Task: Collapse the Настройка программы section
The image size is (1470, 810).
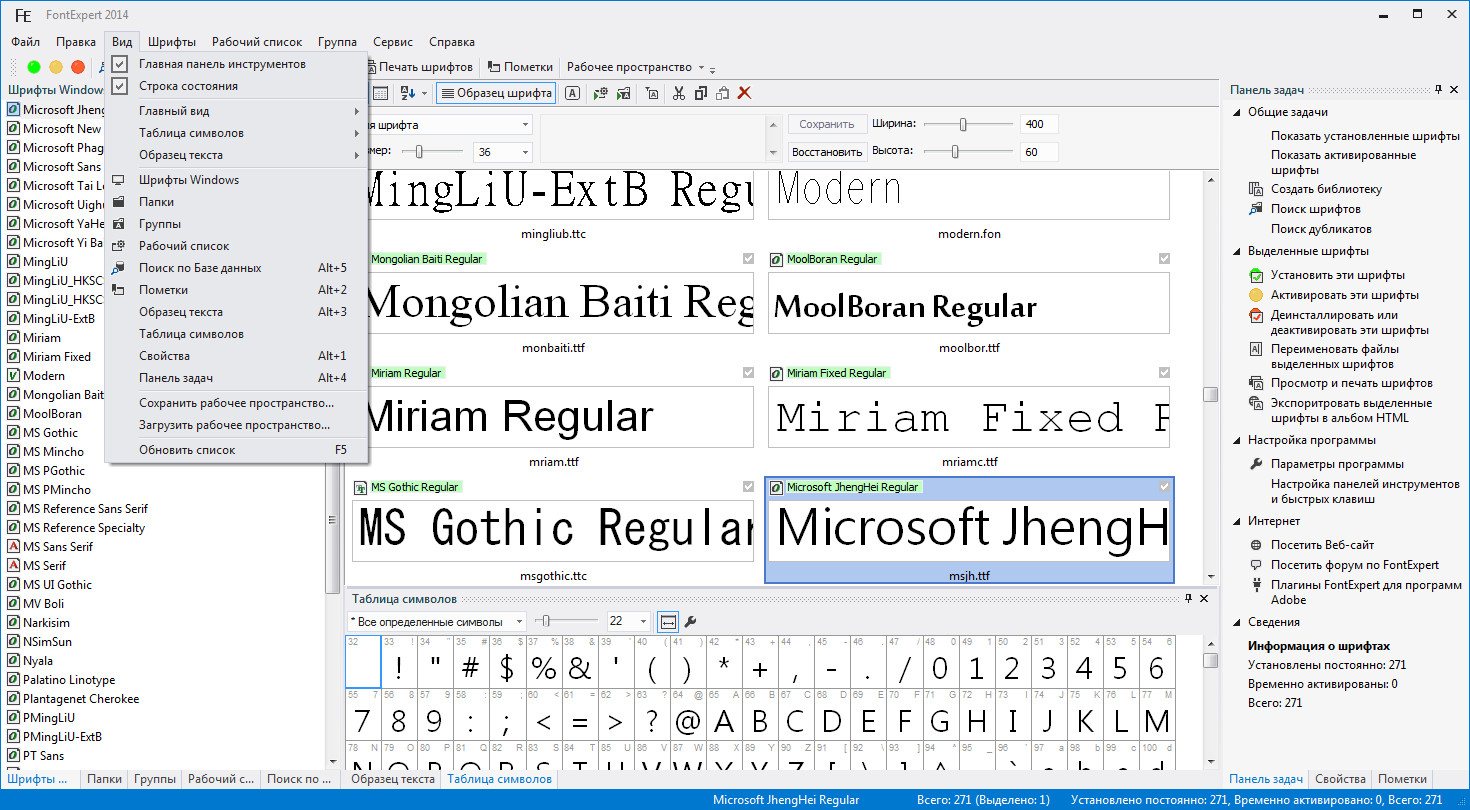Action: 1237,440
